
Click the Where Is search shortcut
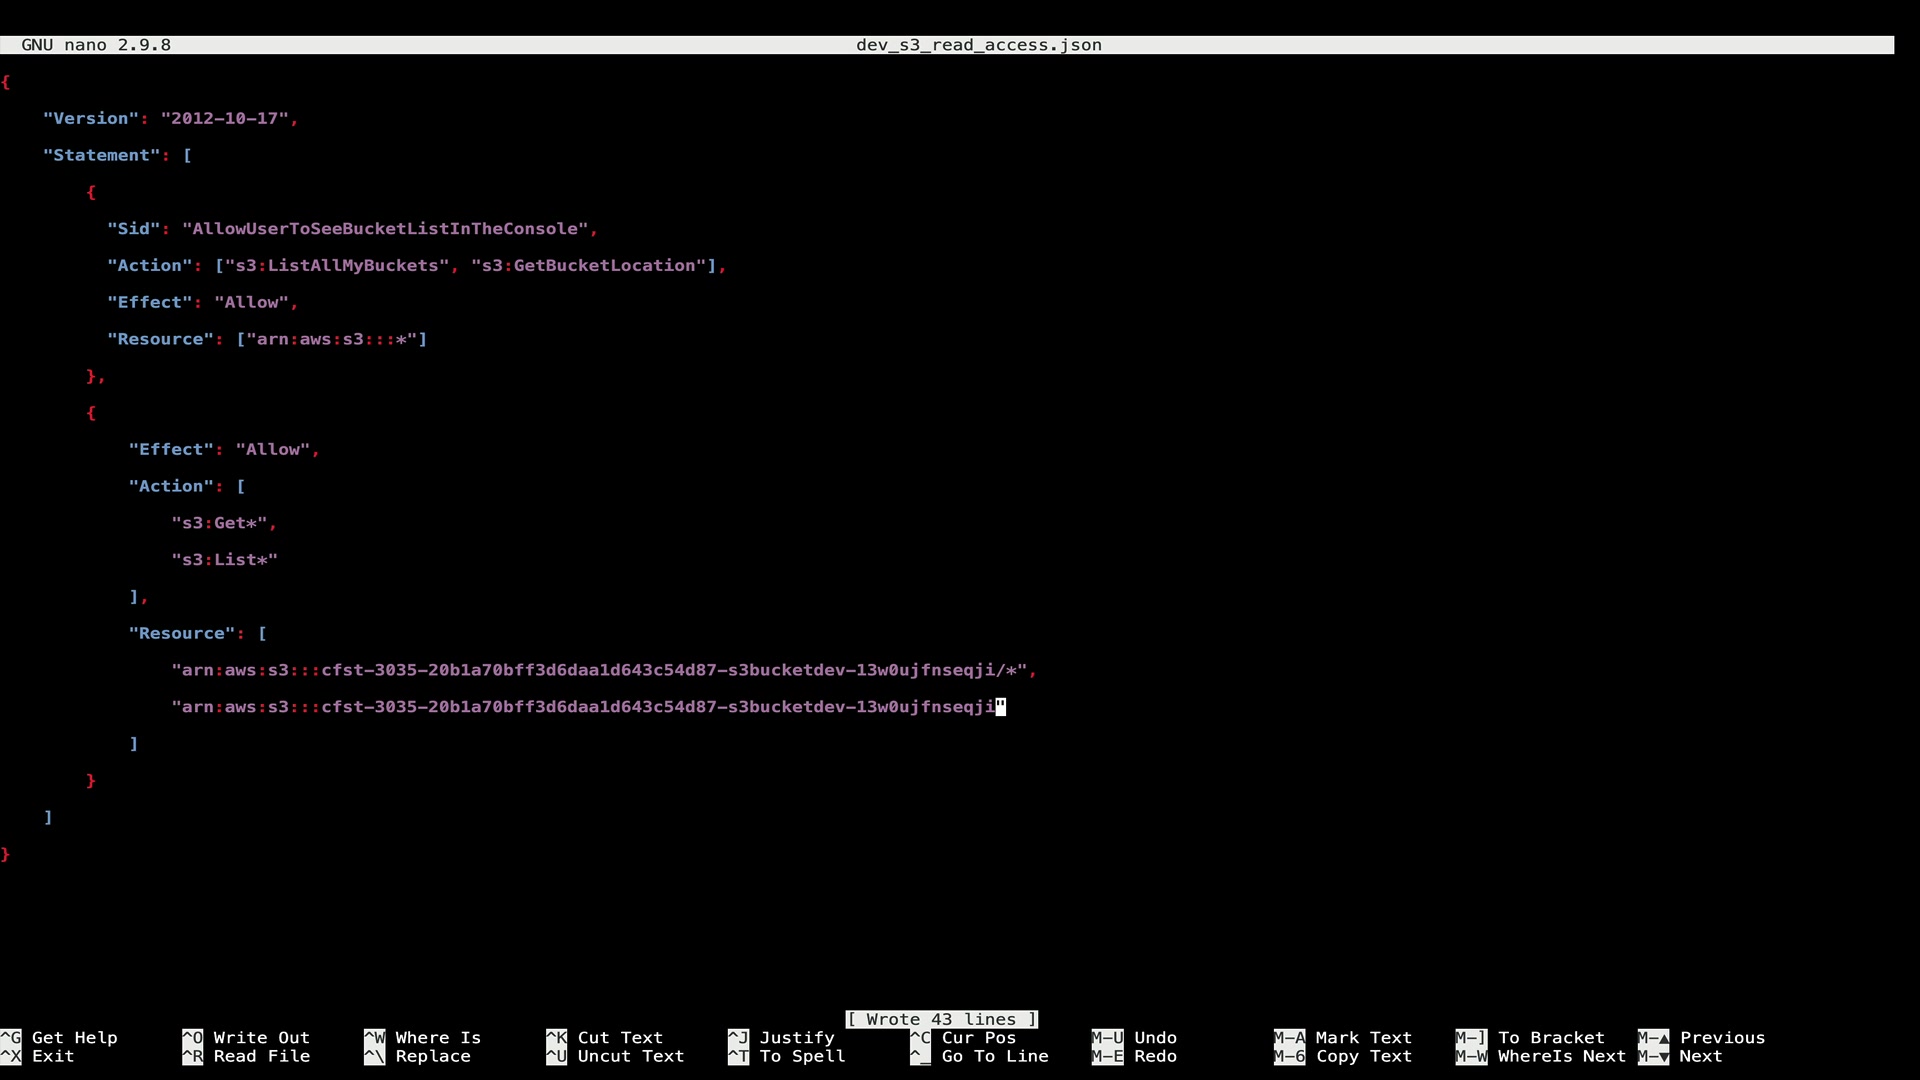[x=437, y=1037]
